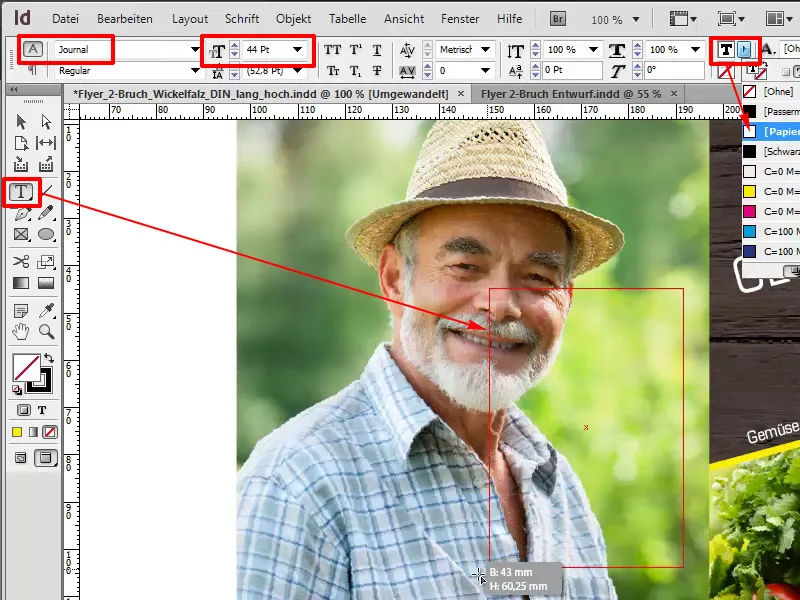Set formatting affects container
The width and height of the screenshot is (800, 600).
pos(23,410)
